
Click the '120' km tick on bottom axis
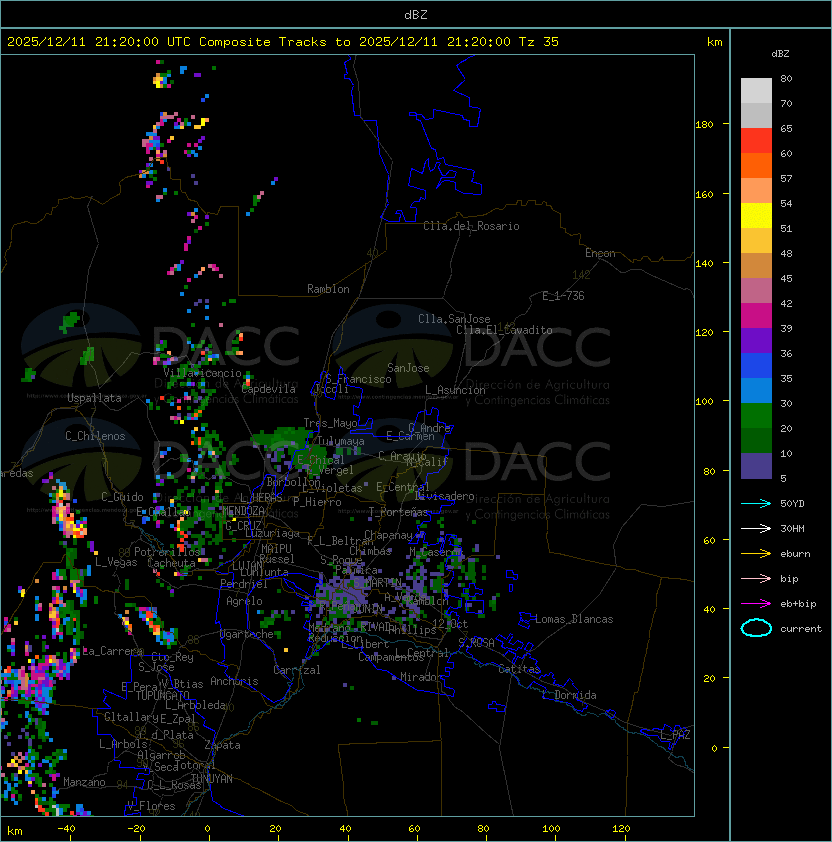pyautogui.click(x=621, y=829)
